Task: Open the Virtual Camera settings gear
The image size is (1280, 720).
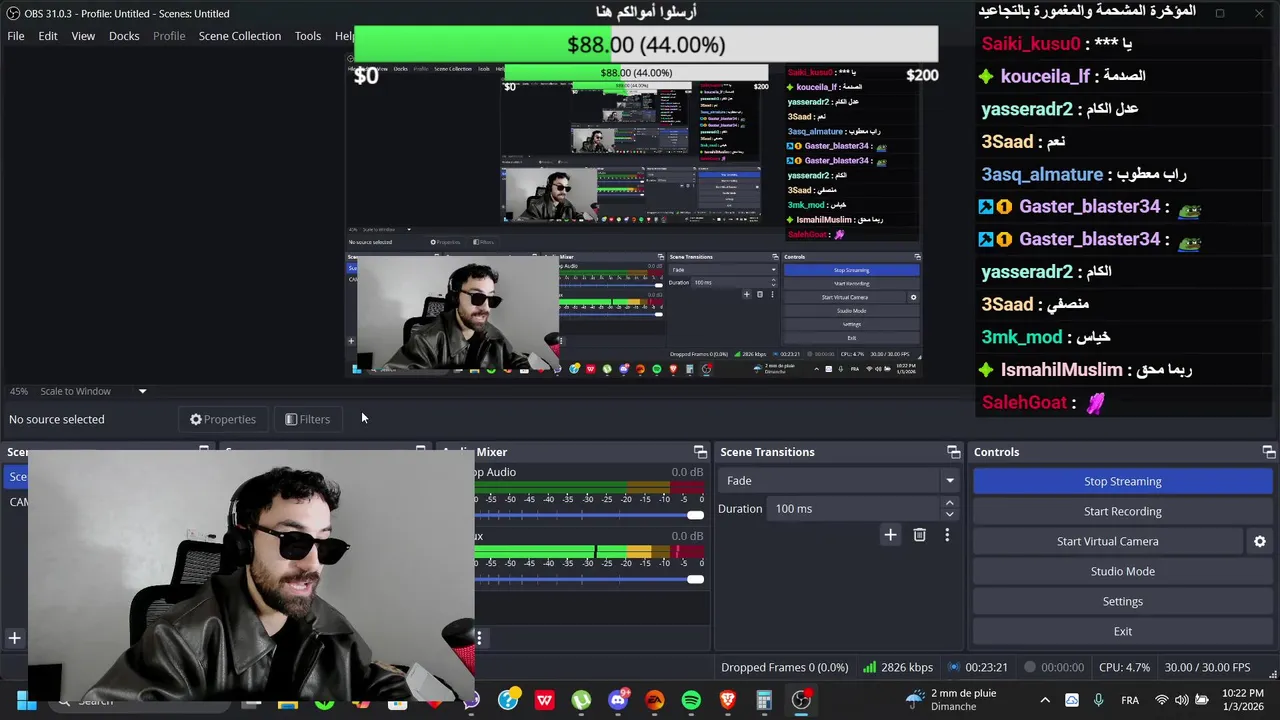Action: pyautogui.click(x=1260, y=541)
